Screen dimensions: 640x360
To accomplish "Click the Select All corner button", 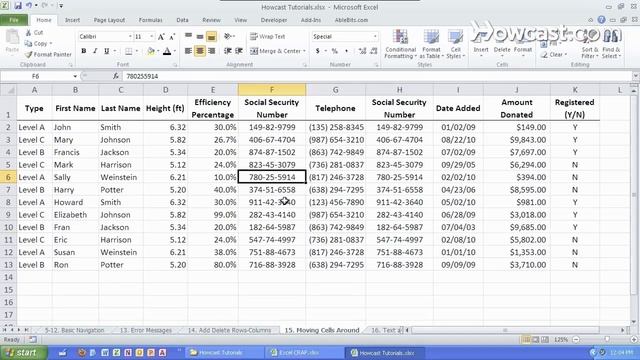I will (x=8, y=90).
